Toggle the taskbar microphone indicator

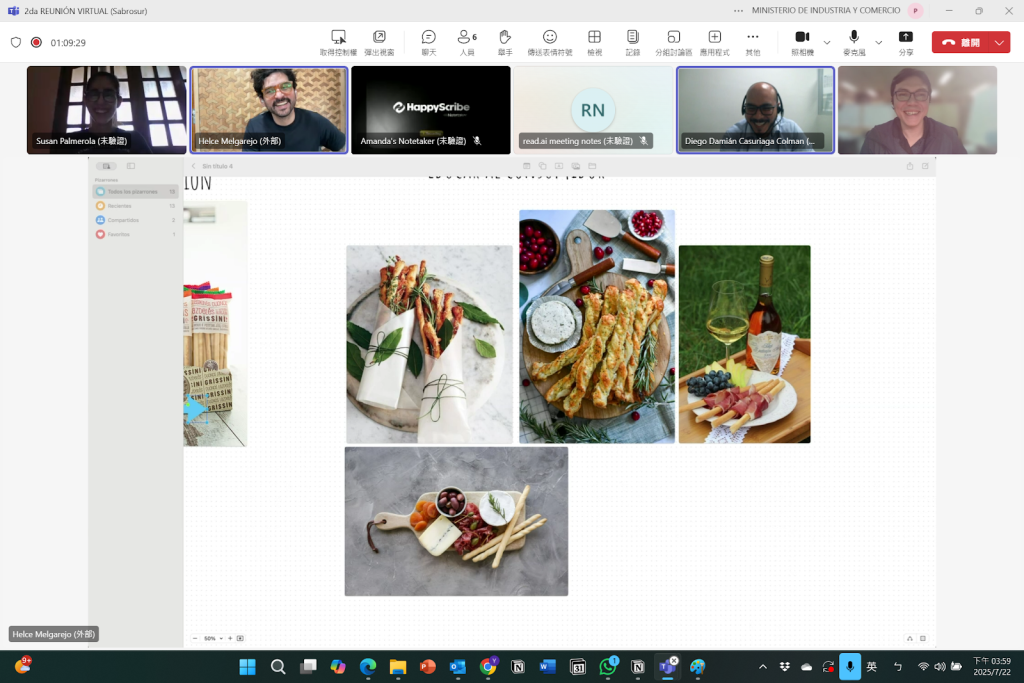(x=849, y=666)
